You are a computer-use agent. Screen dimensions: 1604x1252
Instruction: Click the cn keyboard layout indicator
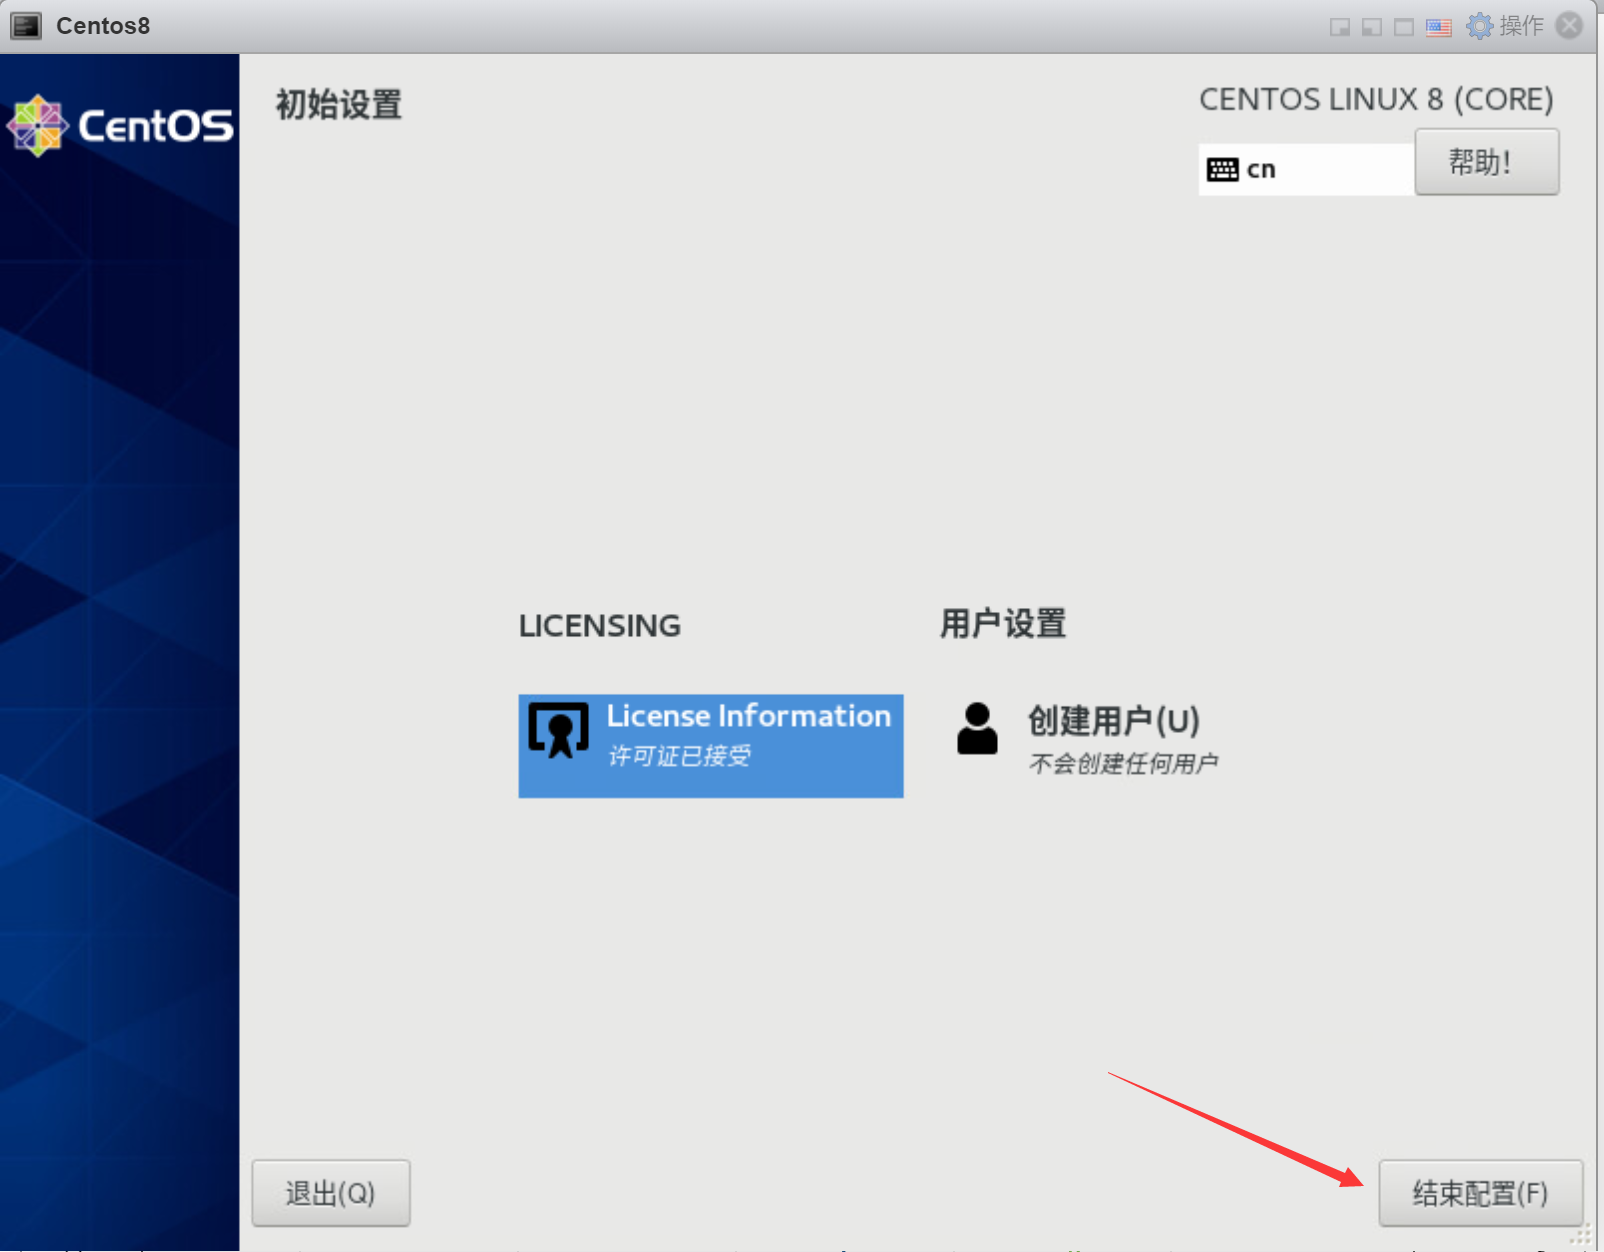pyautogui.click(x=1306, y=169)
